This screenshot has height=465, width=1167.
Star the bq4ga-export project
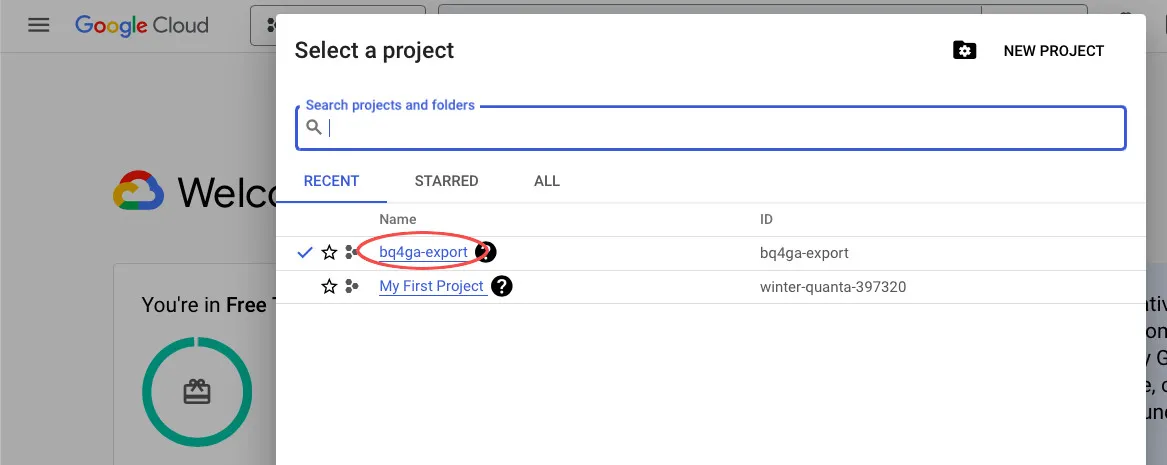pos(329,253)
